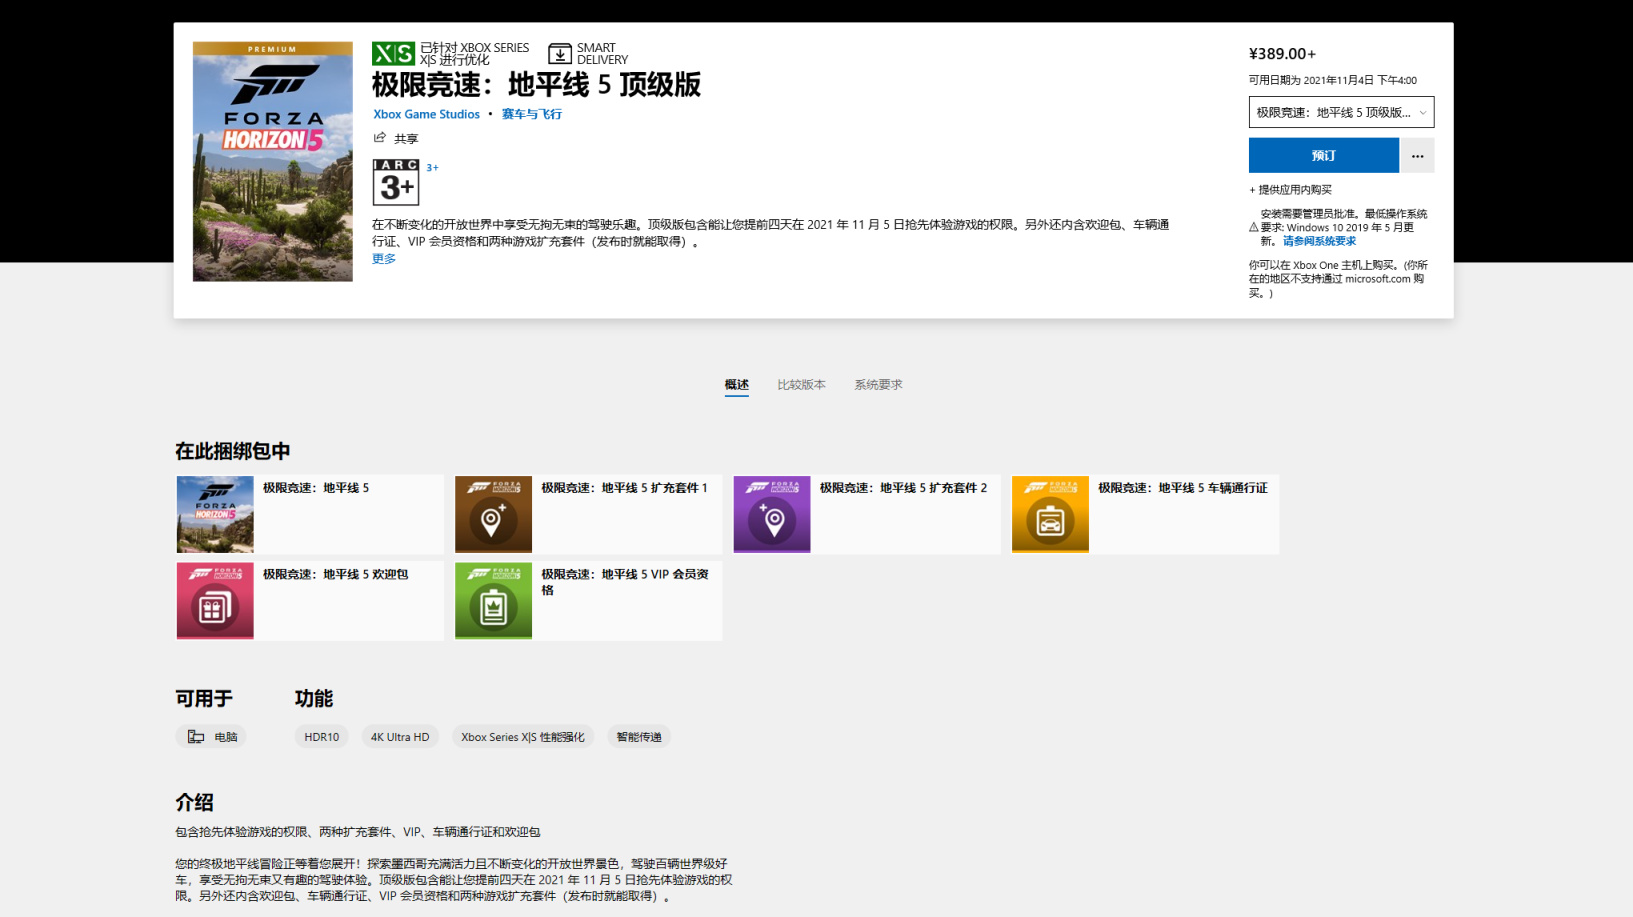Image resolution: width=1633 pixels, height=917 pixels.
Task: Open the 极限竞速:地平线 5 base game title
Action: (x=316, y=488)
